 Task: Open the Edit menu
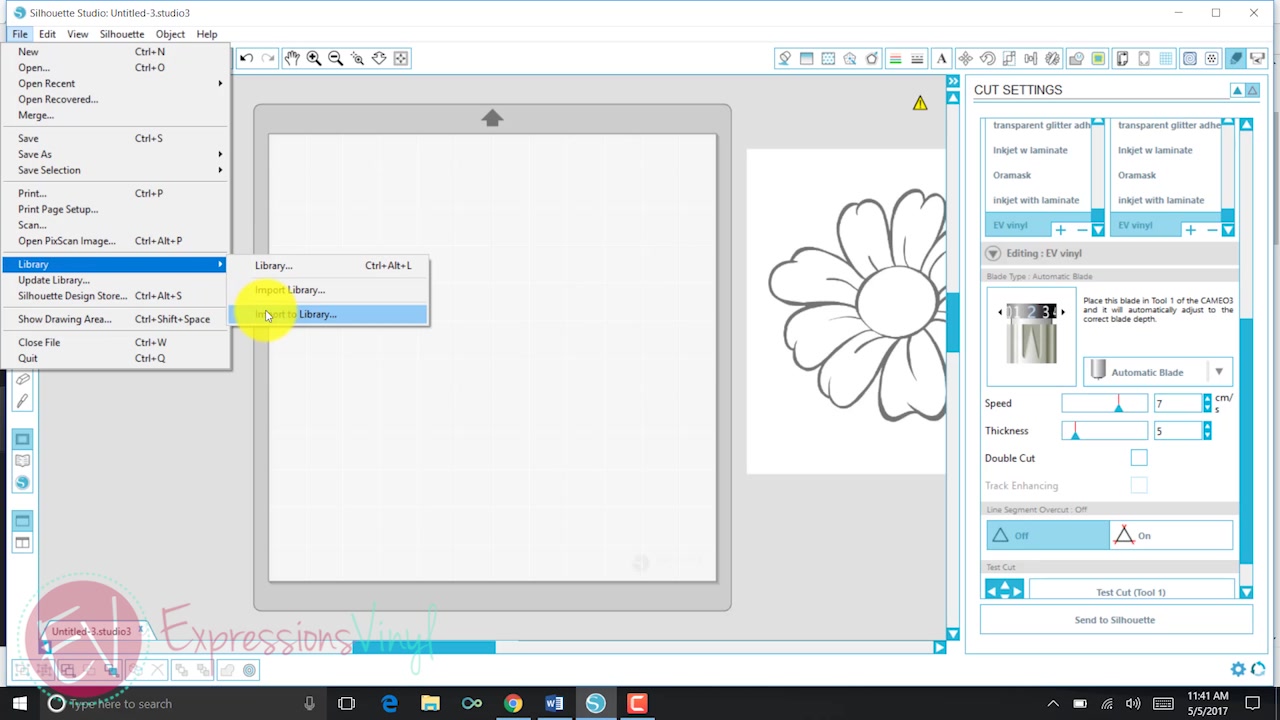47,34
